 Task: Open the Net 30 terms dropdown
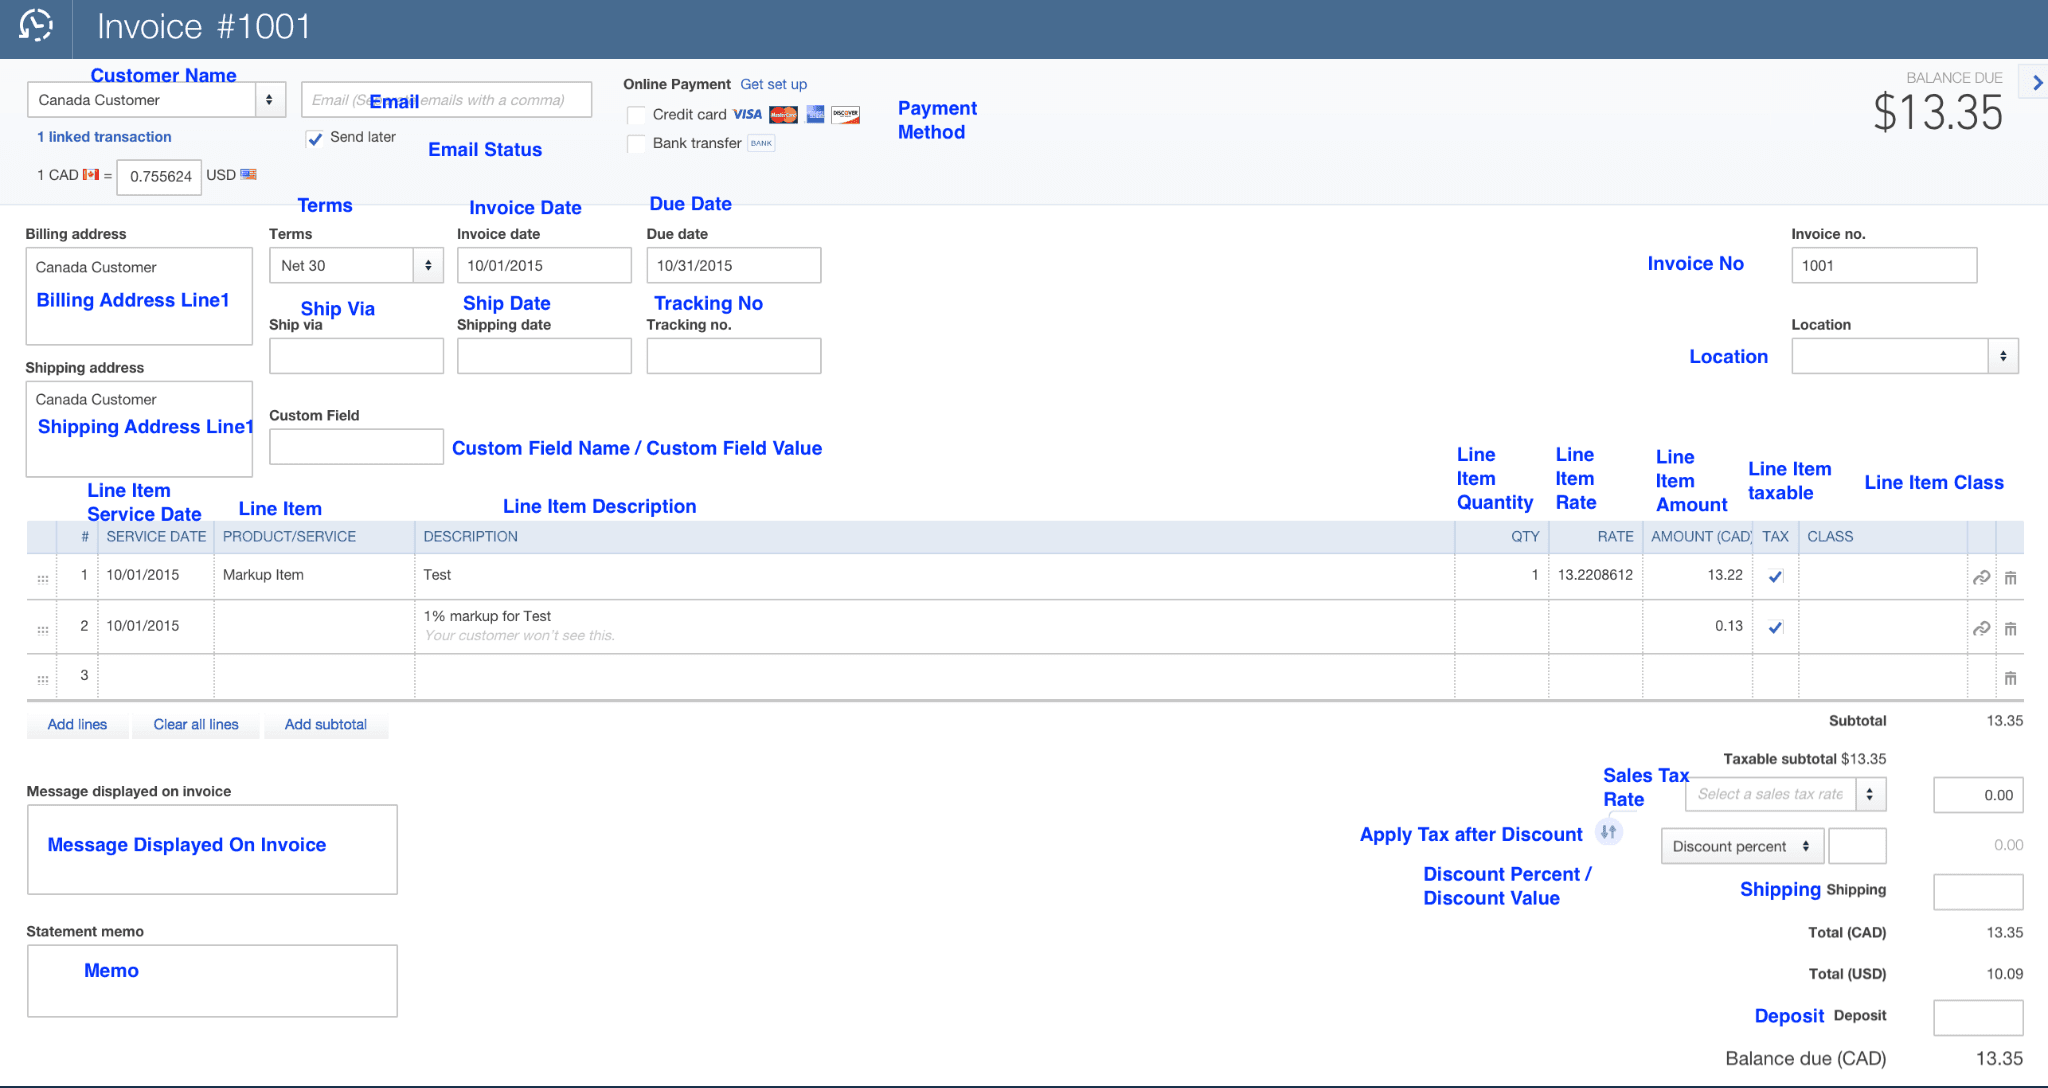pos(428,266)
